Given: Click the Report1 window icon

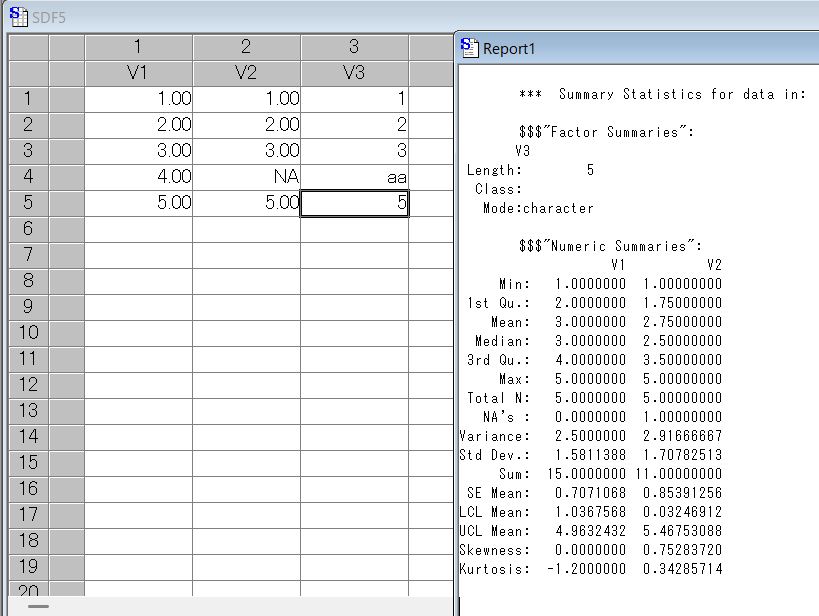Looking at the screenshot, I should (x=469, y=48).
